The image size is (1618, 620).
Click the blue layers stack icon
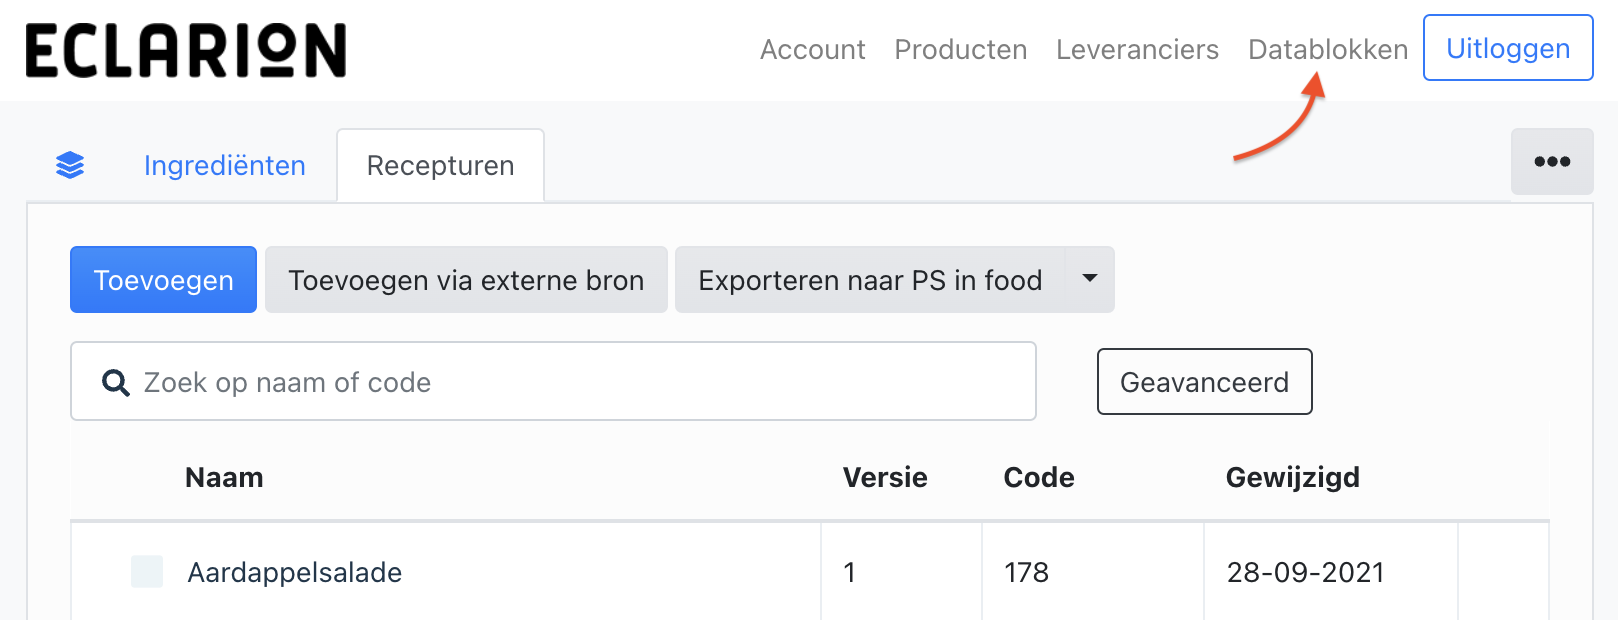[x=70, y=165]
